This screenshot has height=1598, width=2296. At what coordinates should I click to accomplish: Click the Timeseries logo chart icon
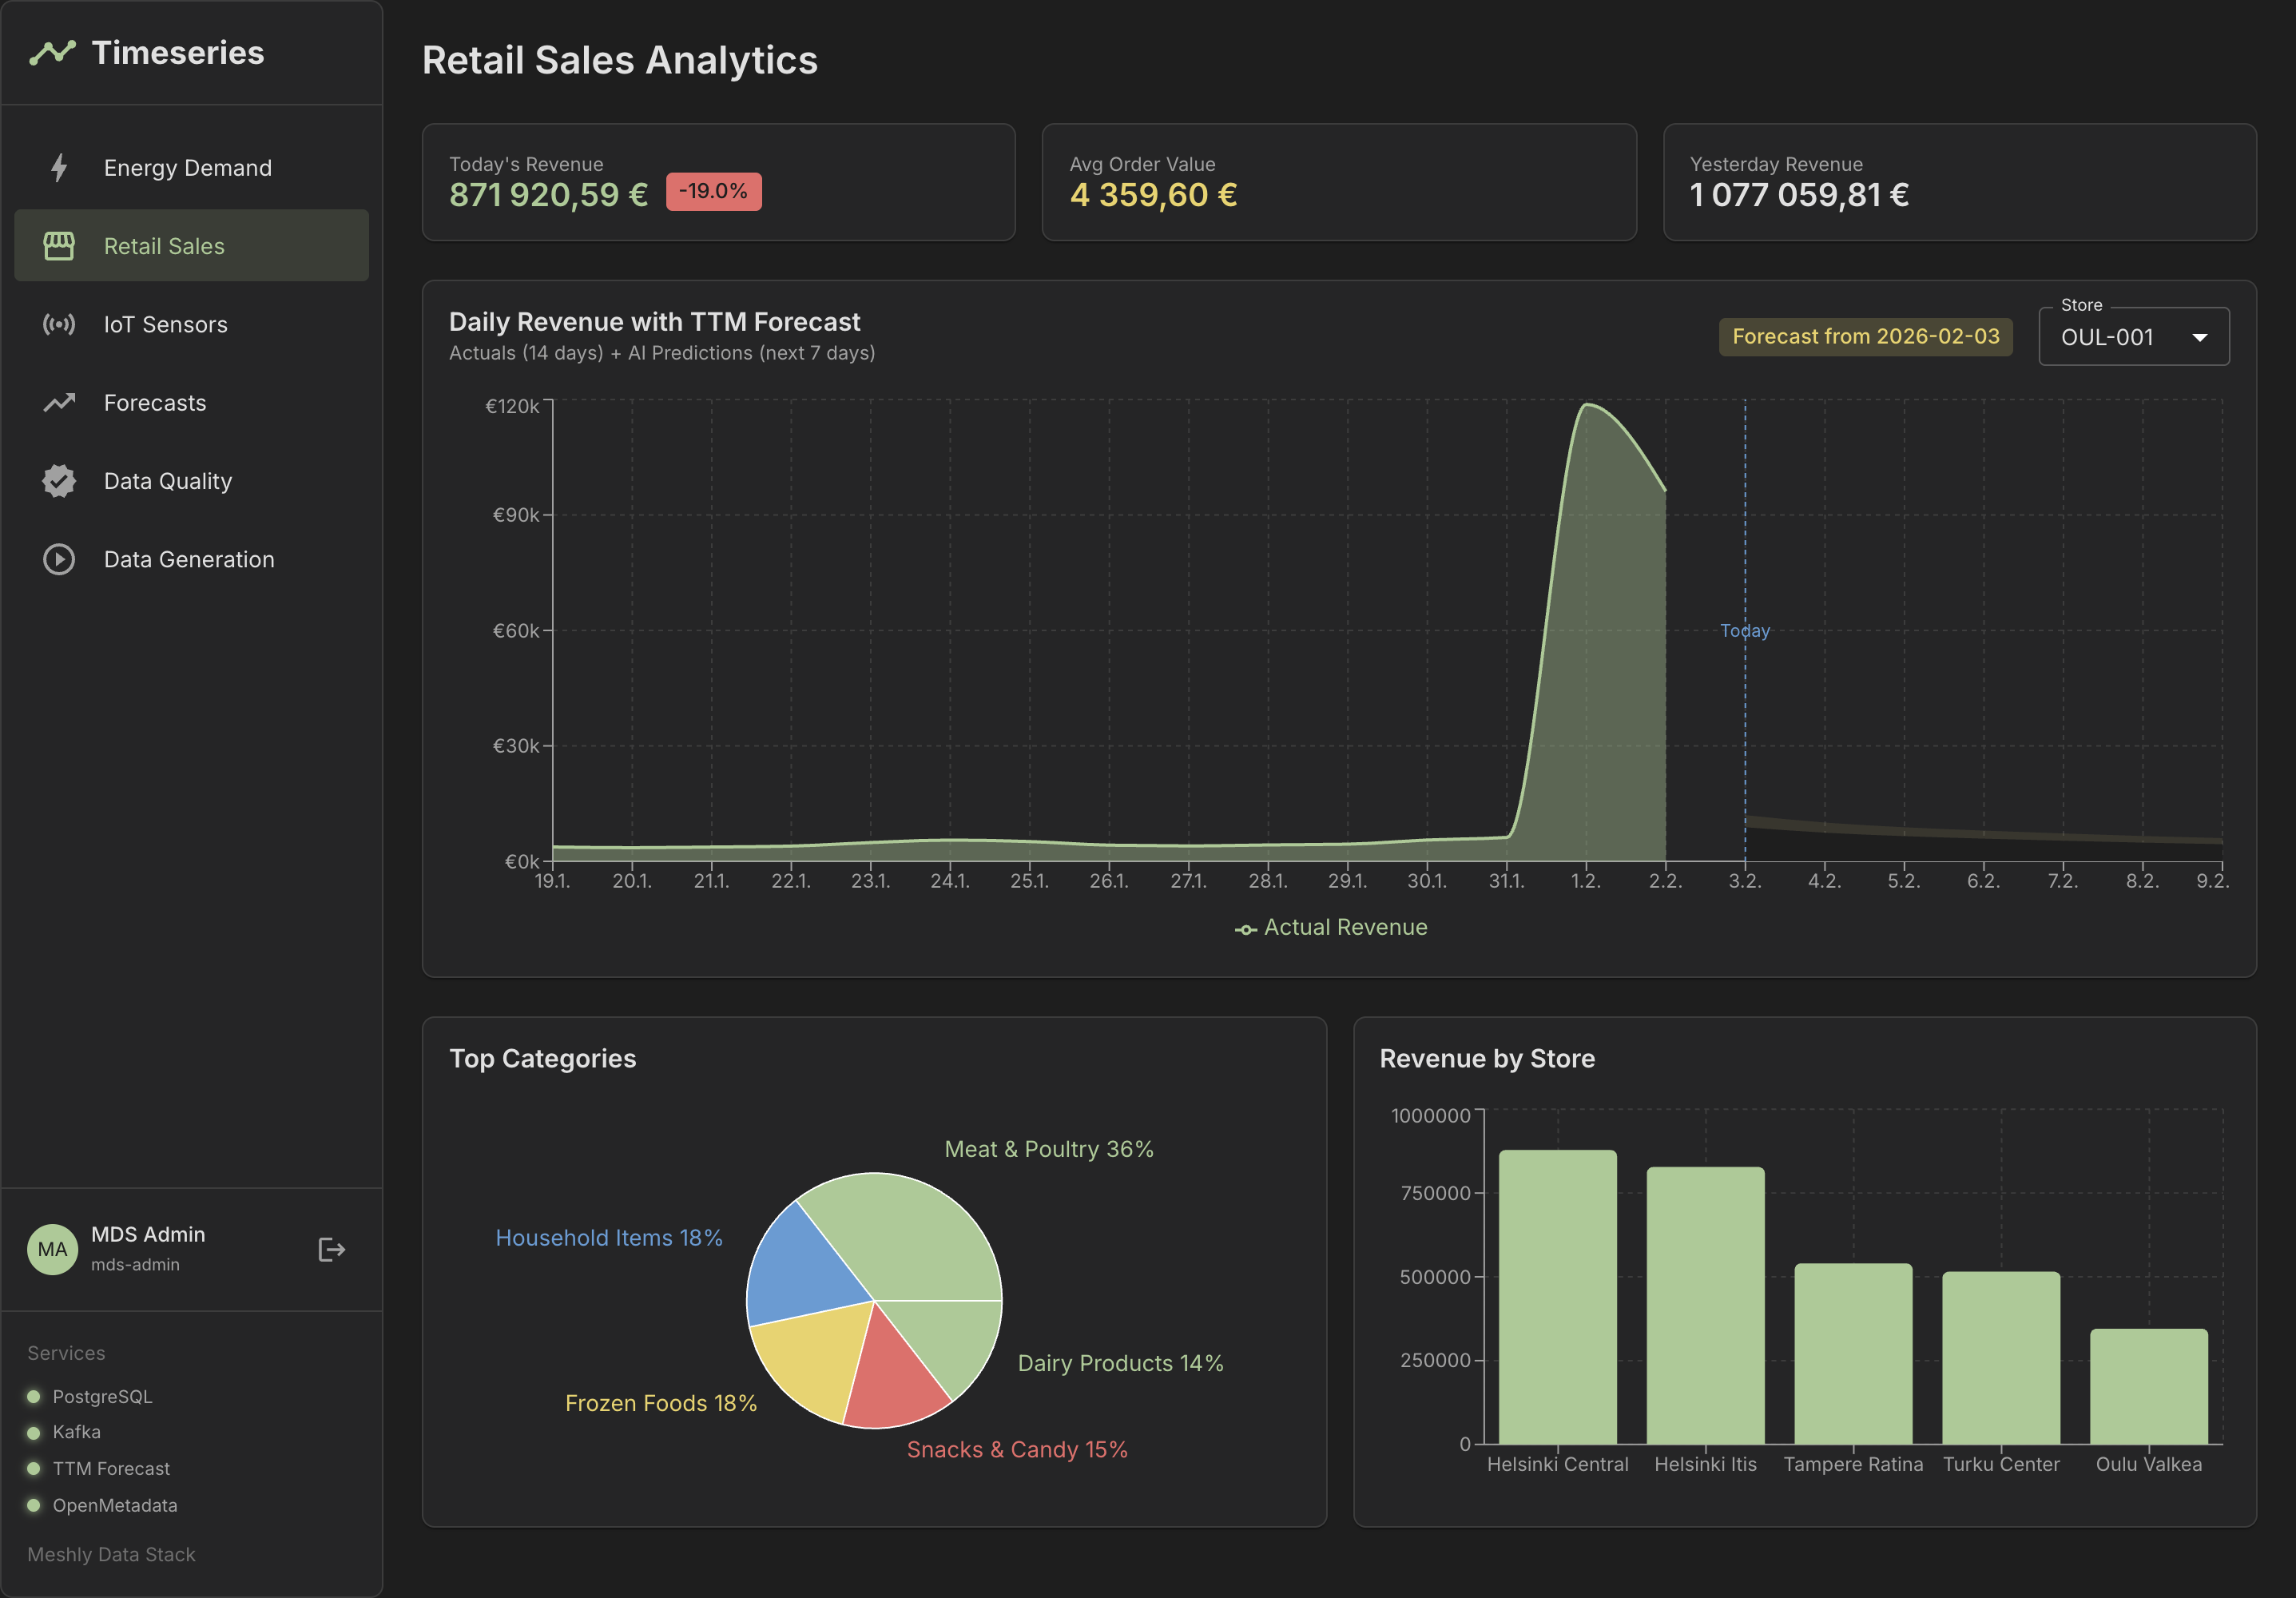(x=53, y=52)
